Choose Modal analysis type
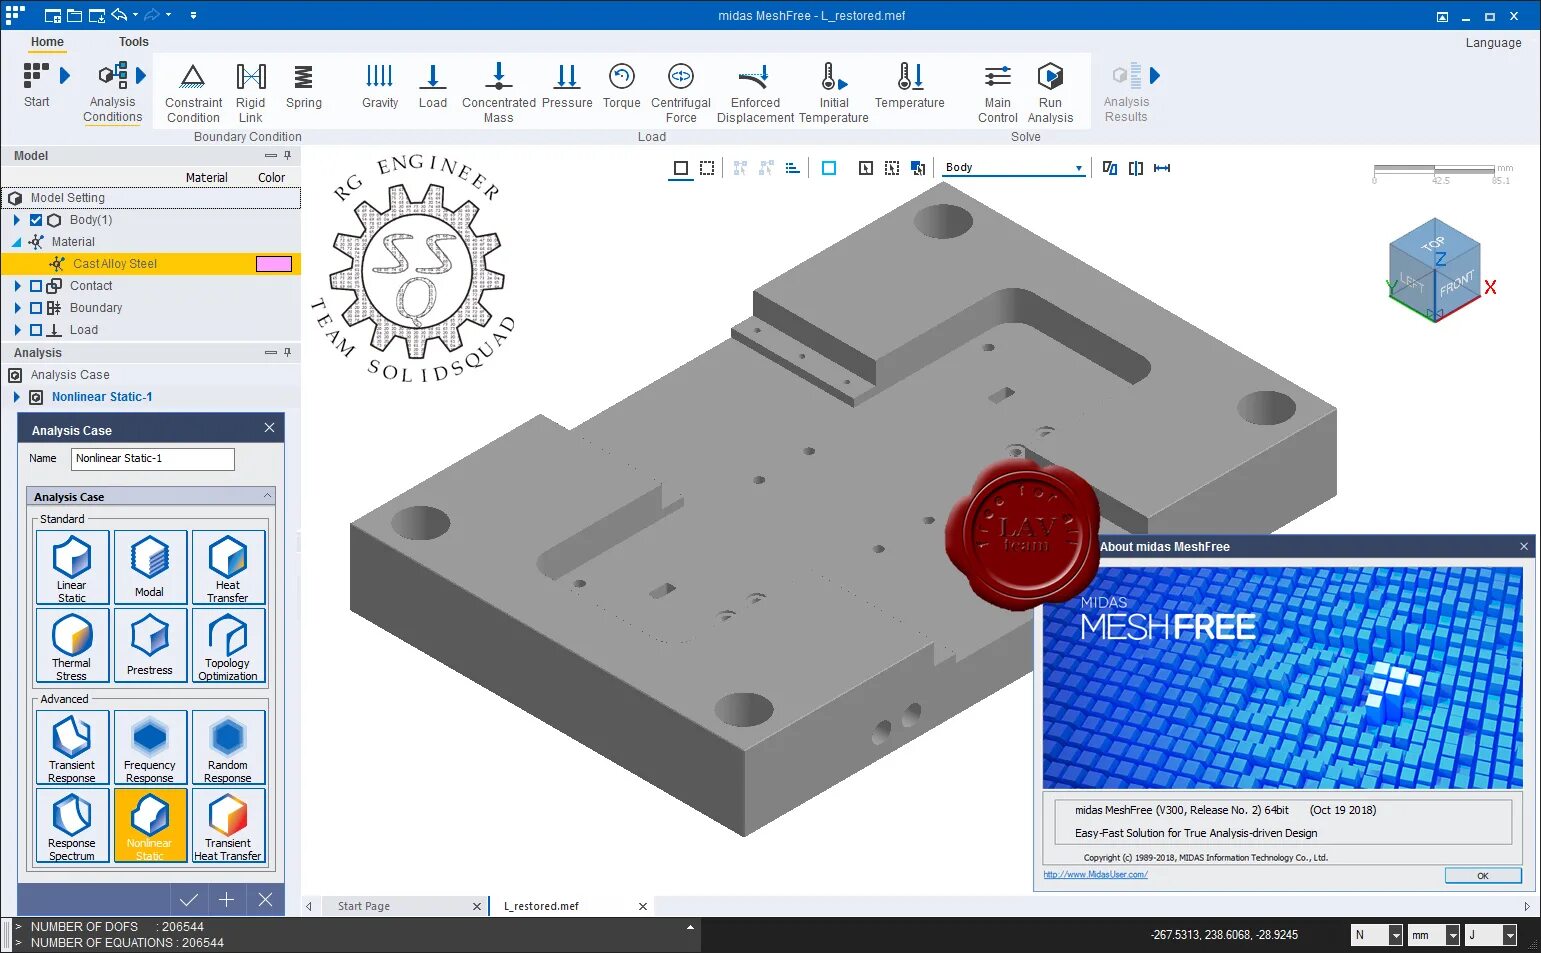This screenshot has height=953, width=1541. coord(150,567)
